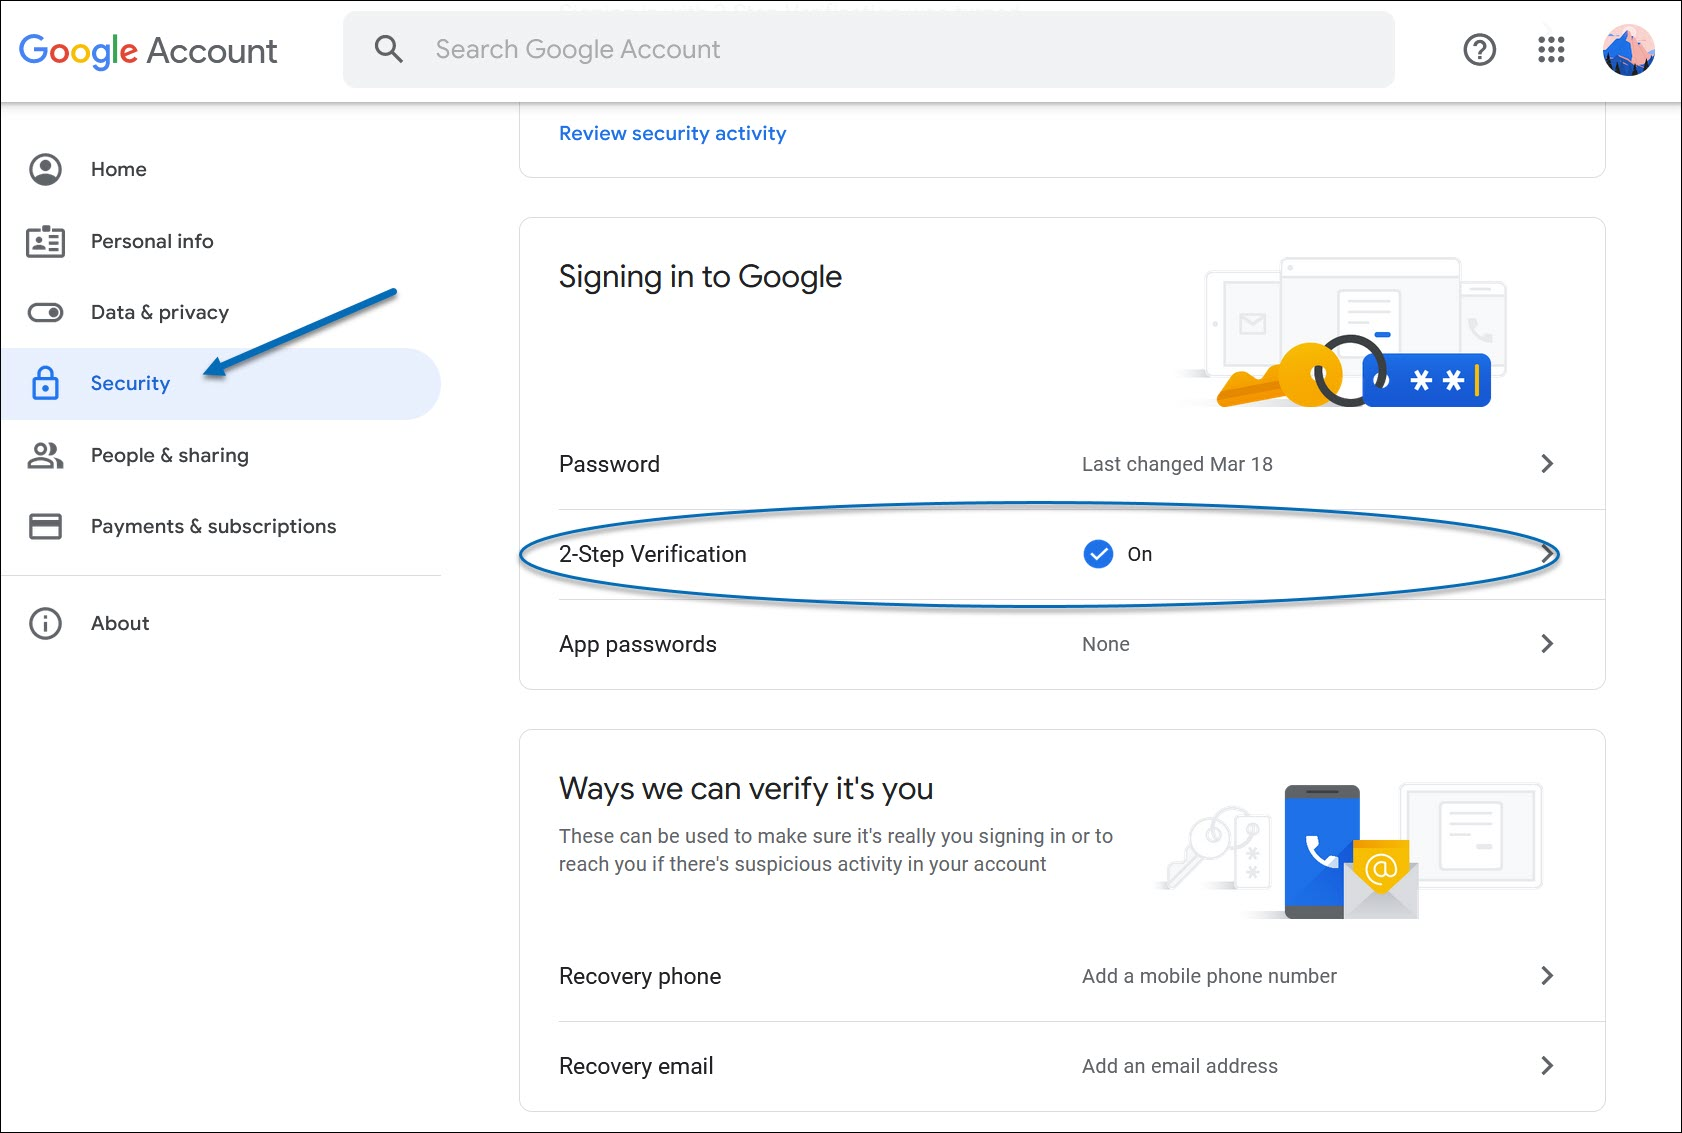Viewport: 1682px width, 1133px height.
Task: Click the Payments credit card icon
Action: click(45, 526)
